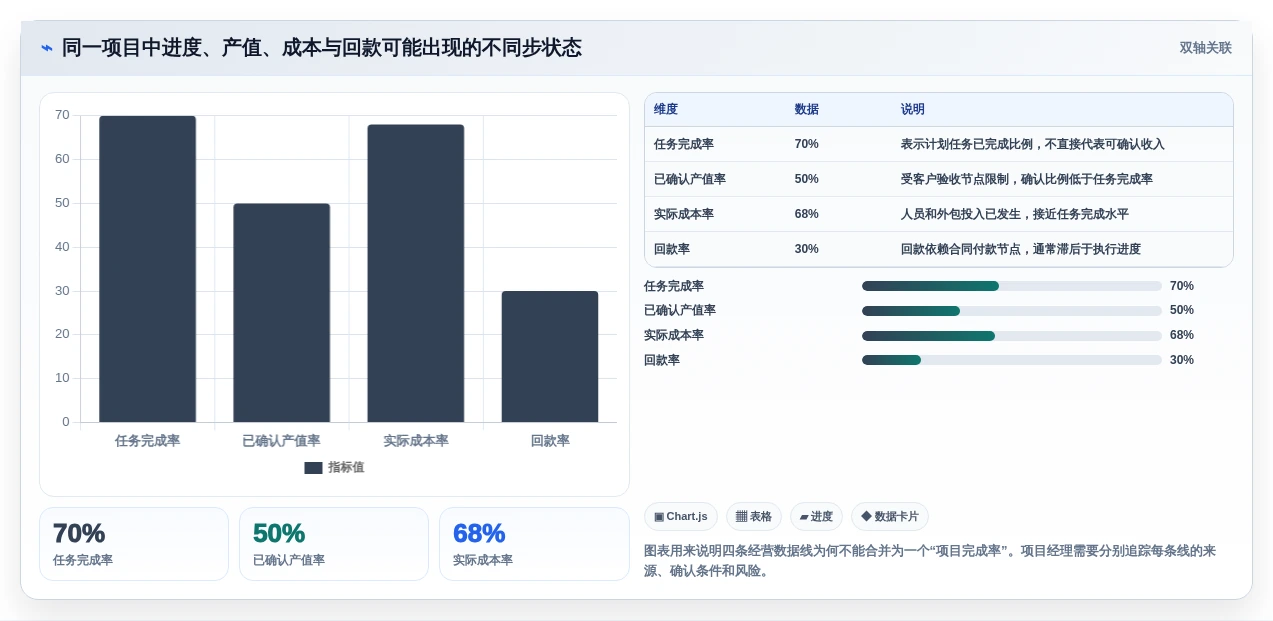The image size is (1273, 621).
Task: Click the lightning icon beside the title
Action: pos(47,48)
